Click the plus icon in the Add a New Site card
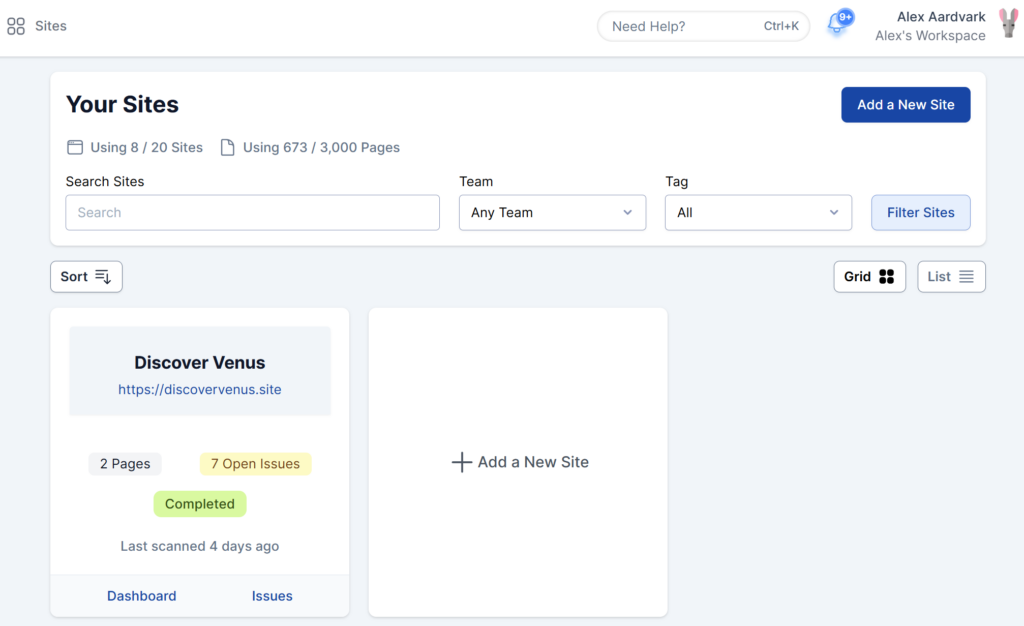This screenshot has width=1024, height=626. (461, 462)
